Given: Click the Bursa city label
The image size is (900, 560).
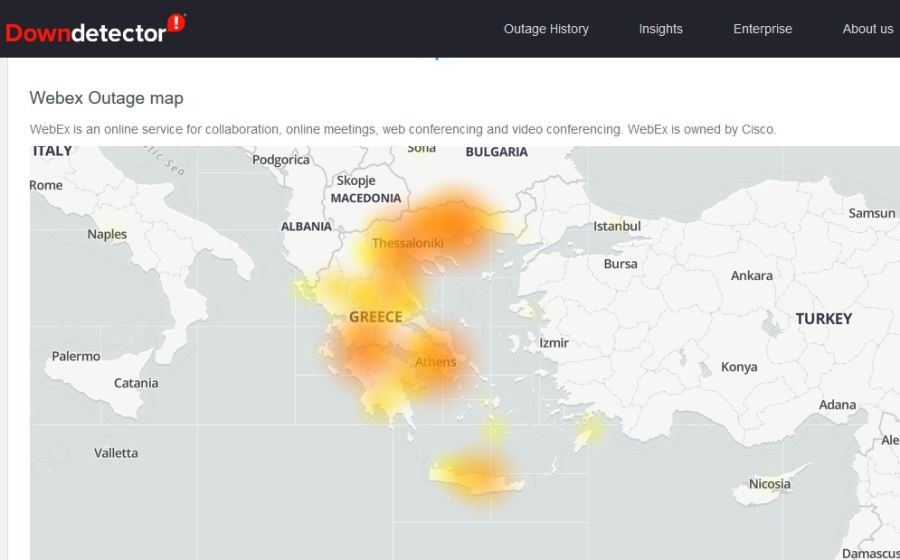Looking at the screenshot, I should point(620,264).
